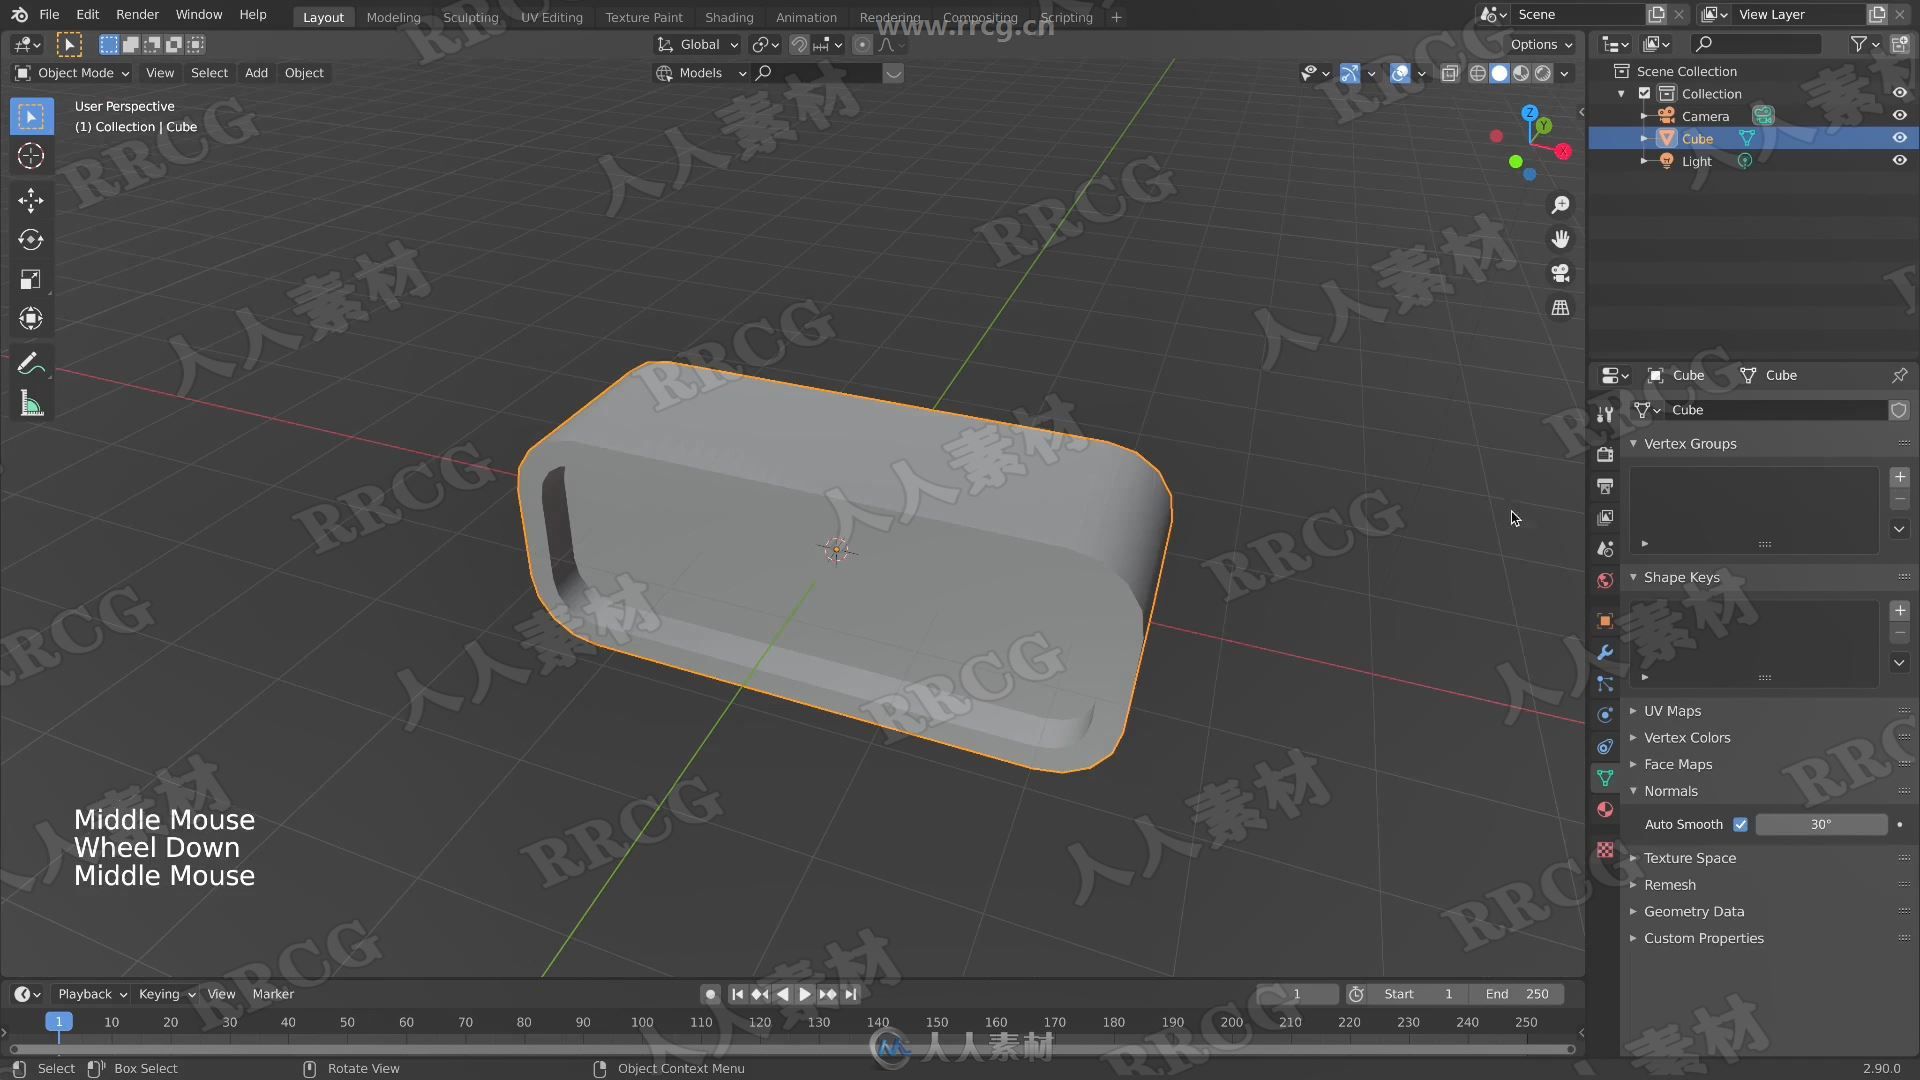Click the Render Properties icon
The width and height of the screenshot is (1920, 1080).
pyautogui.click(x=1606, y=452)
